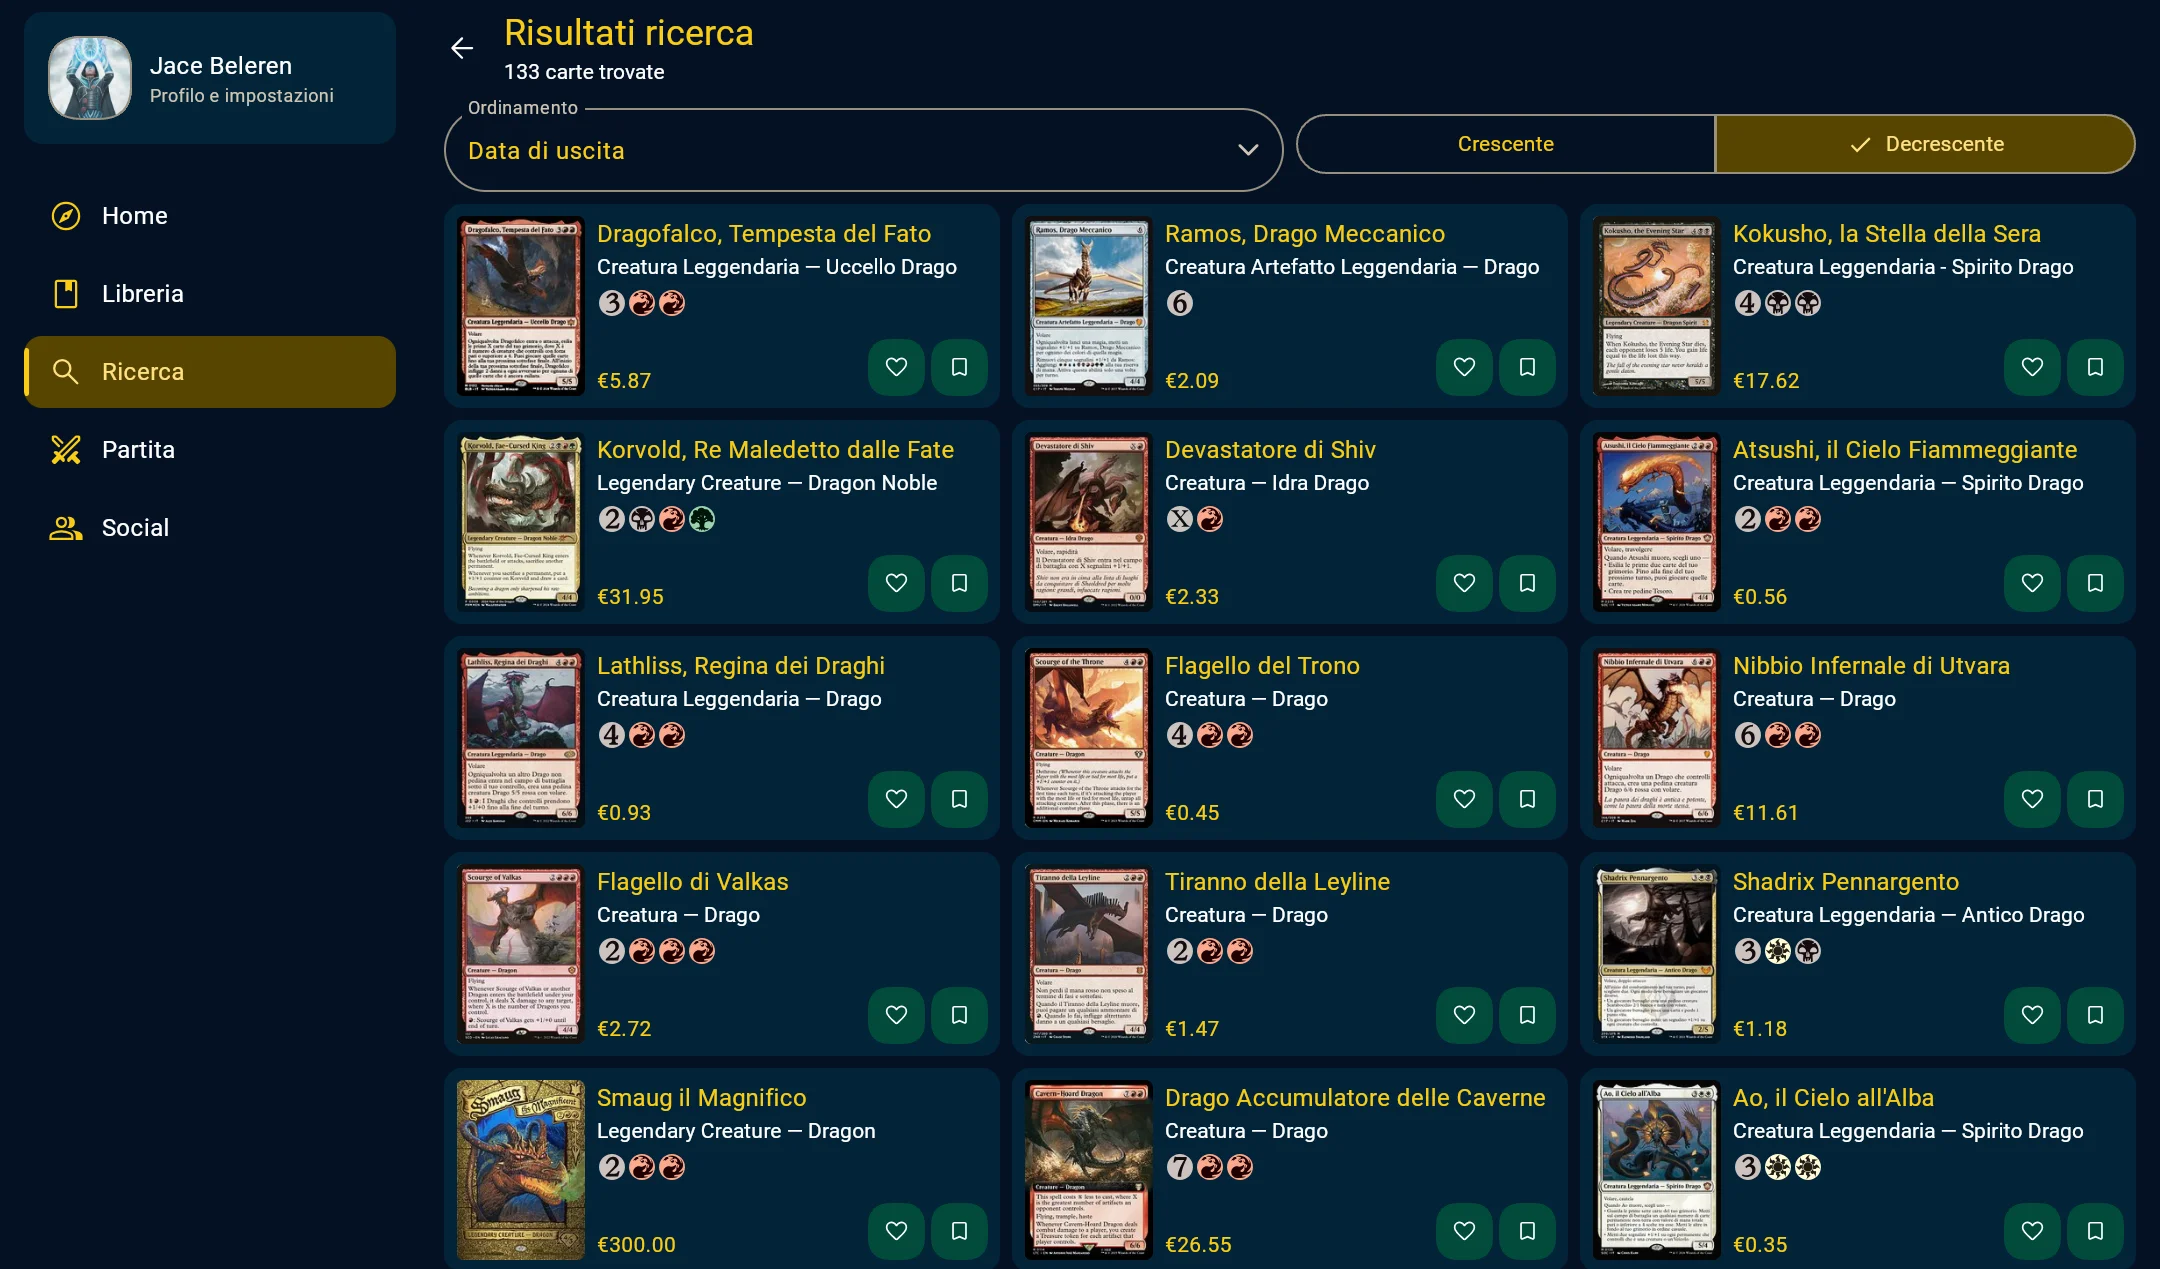This screenshot has width=2160, height=1269.
Task: Click Jace Beleren avatar picture
Action: [x=90, y=78]
